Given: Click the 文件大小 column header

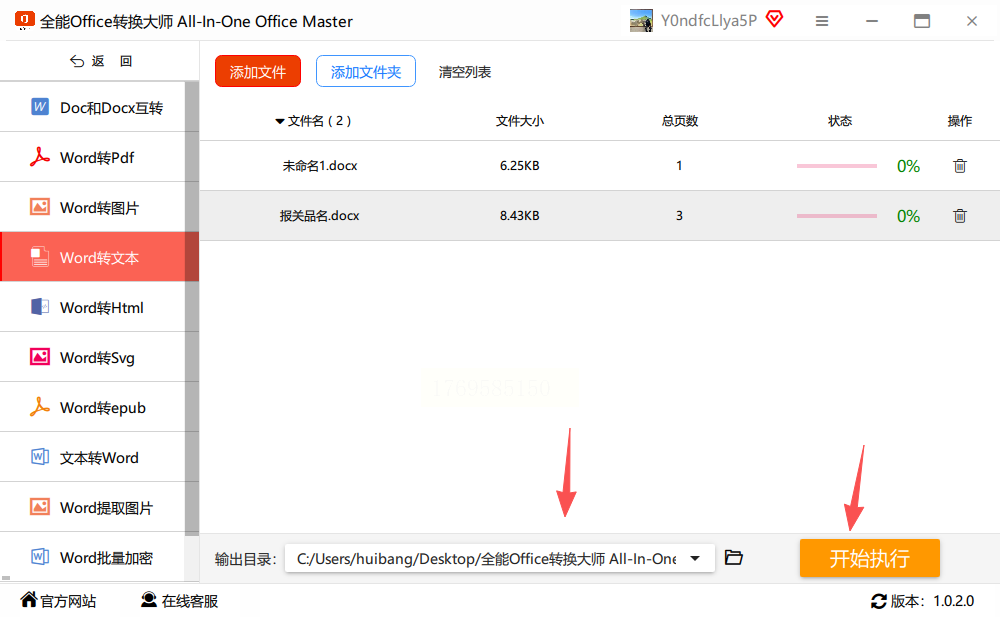Looking at the screenshot, I should coord(520,121).
